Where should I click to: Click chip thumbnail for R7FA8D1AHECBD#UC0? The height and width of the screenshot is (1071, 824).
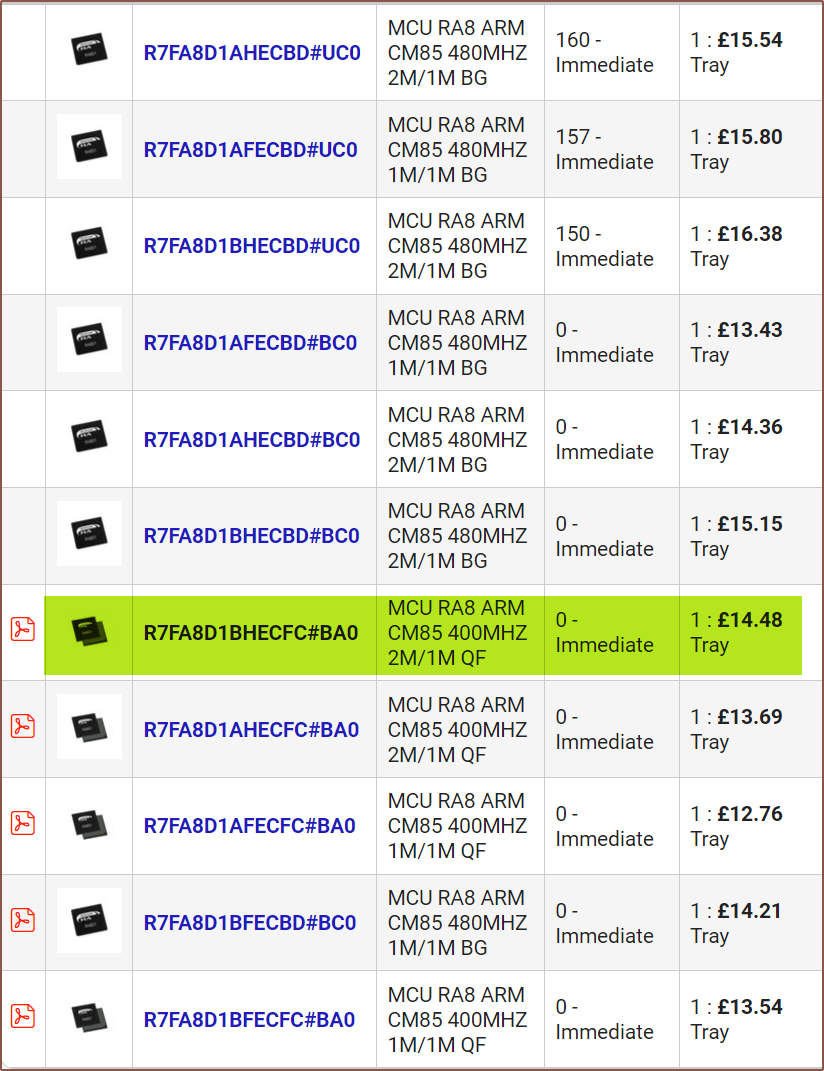pyautogui.click(x=89, y=50)
